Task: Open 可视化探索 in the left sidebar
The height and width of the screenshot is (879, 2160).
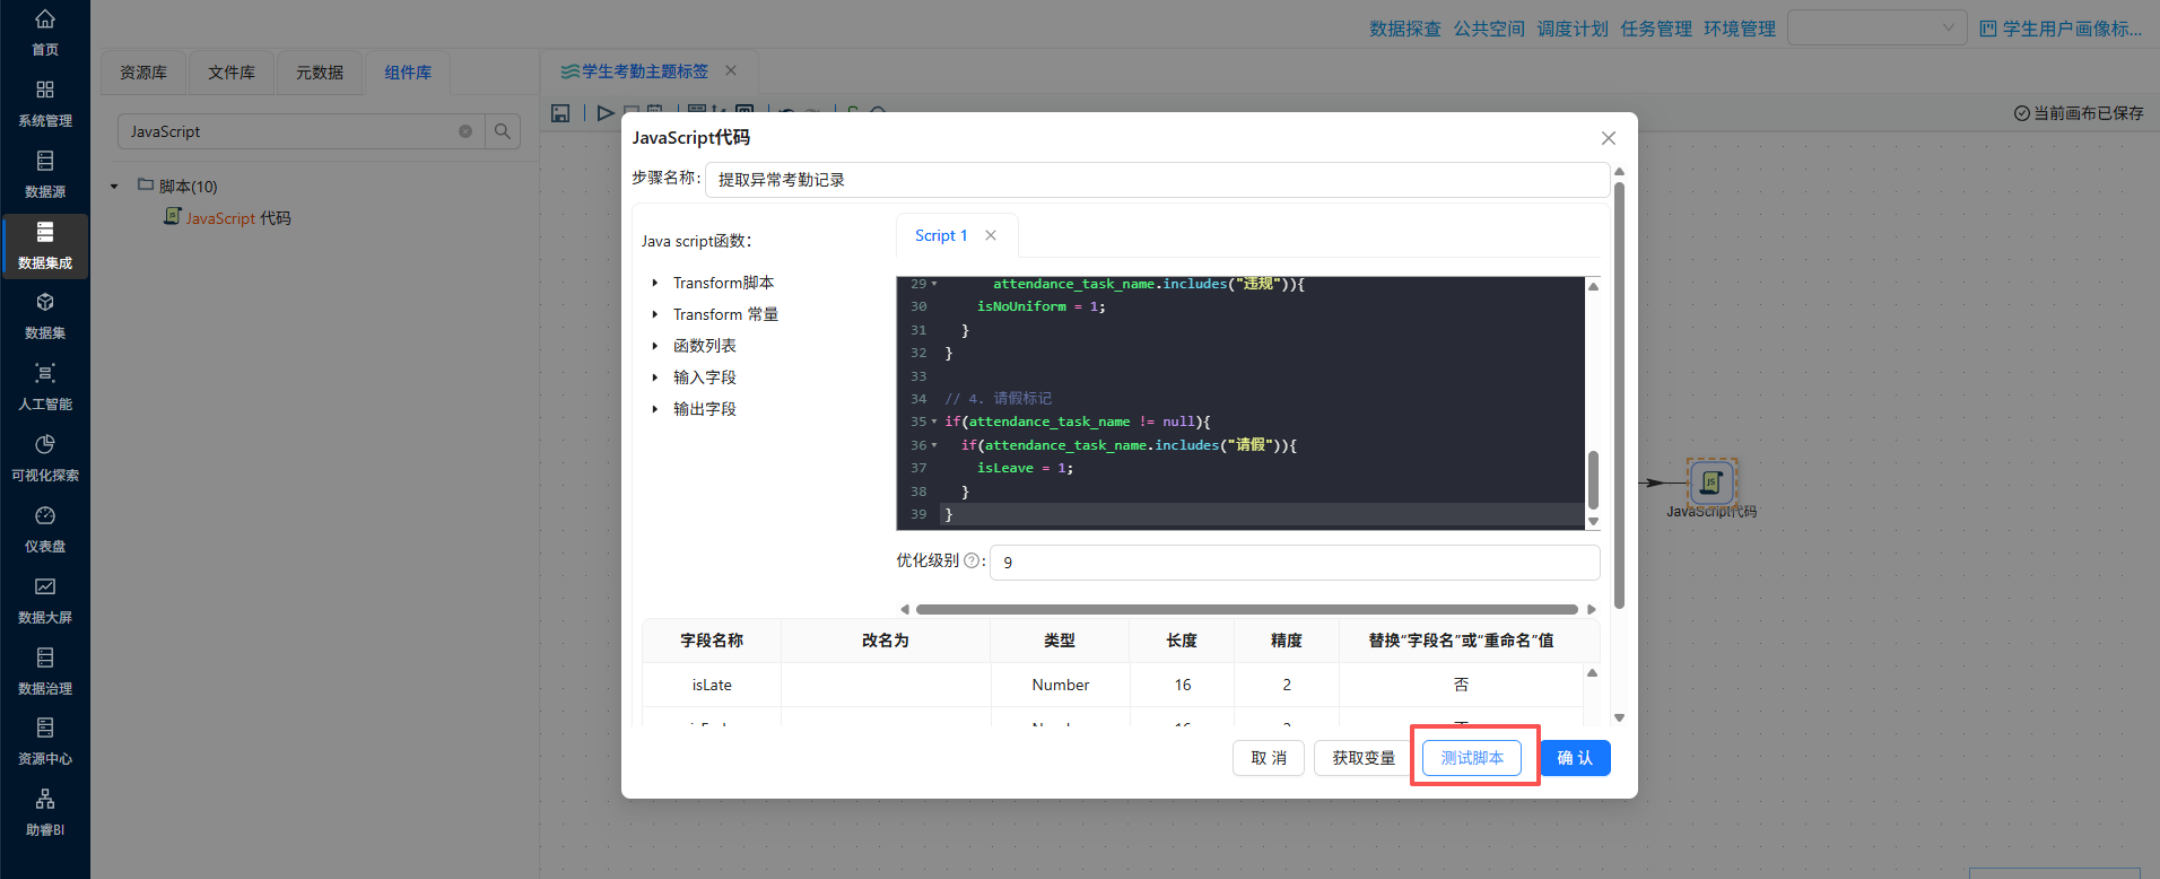Action: 45,458
